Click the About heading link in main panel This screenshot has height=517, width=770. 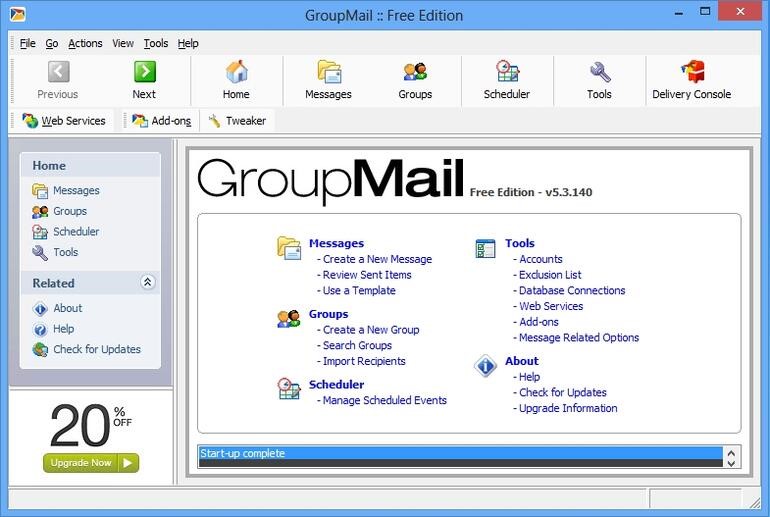tap(522, 361)
